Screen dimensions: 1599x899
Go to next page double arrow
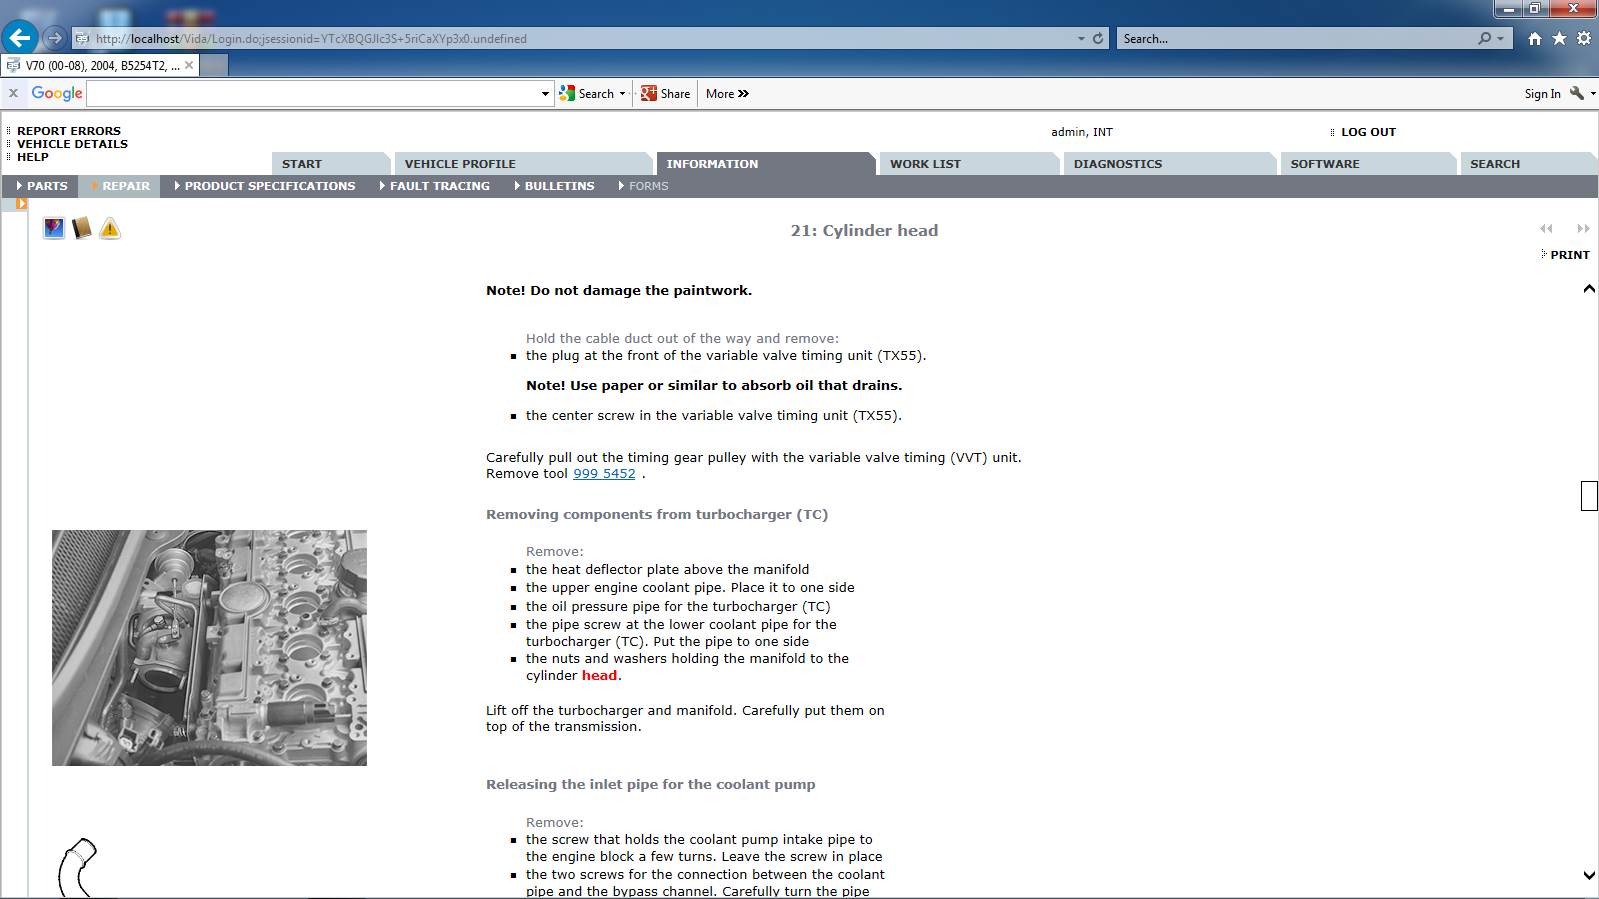click(x=1583, y=229)
